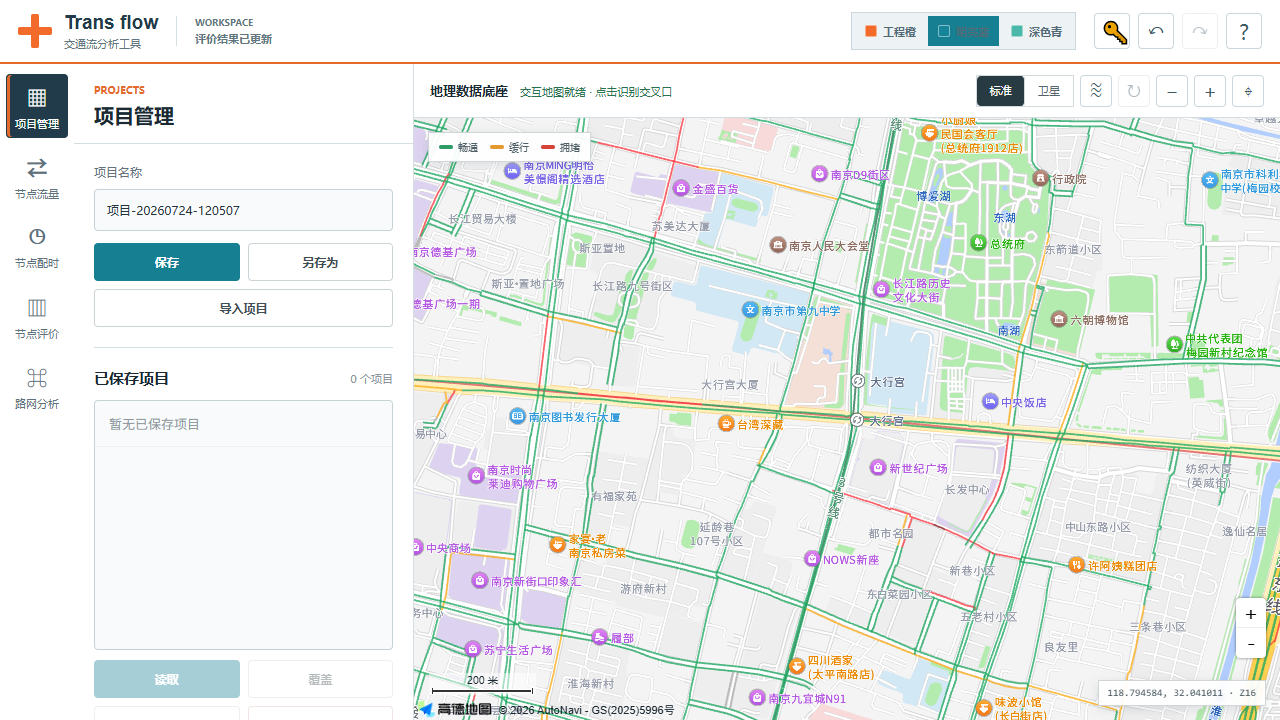Click the map refresh circular arrow

1134,91
